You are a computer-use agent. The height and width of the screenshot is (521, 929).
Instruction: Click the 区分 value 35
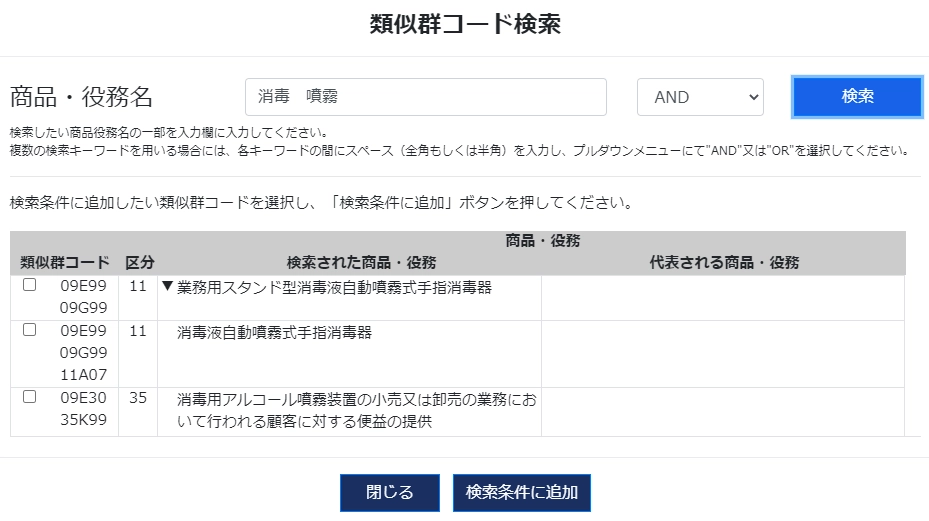tap(137, 398)
